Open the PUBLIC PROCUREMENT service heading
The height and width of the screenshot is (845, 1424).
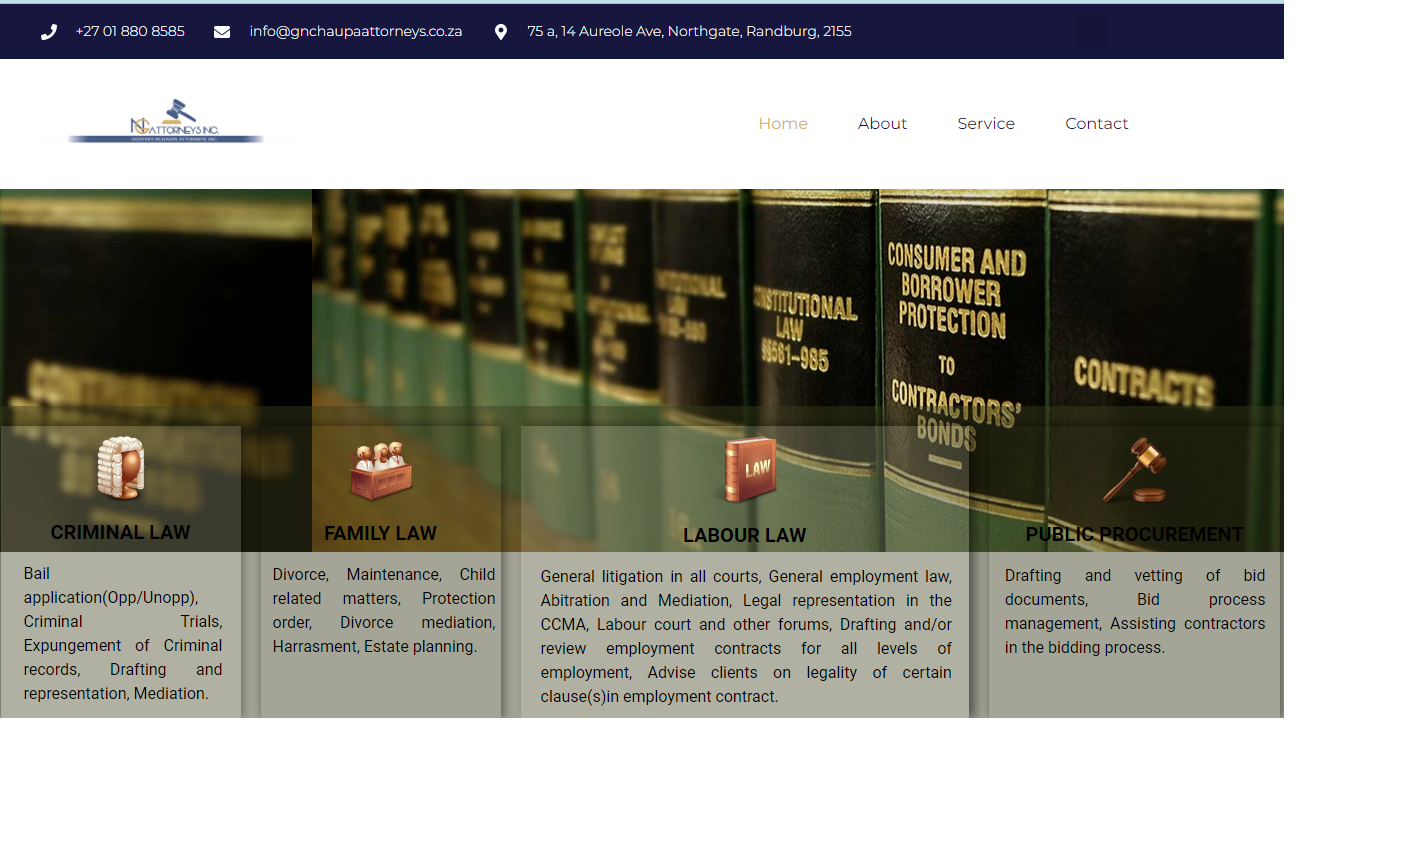click(x=1134, y=535)
